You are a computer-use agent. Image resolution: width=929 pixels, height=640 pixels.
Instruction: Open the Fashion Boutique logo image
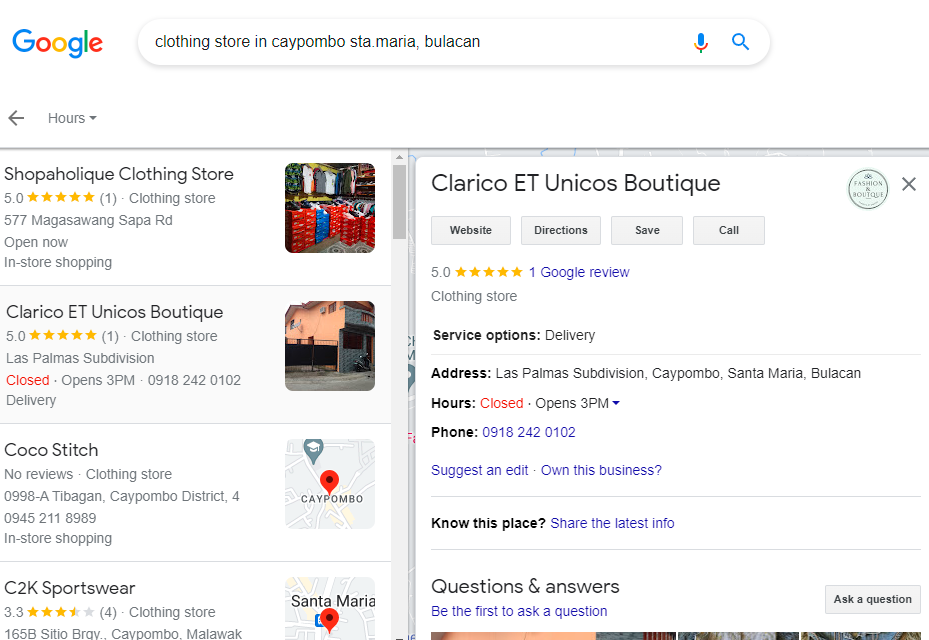867,189
